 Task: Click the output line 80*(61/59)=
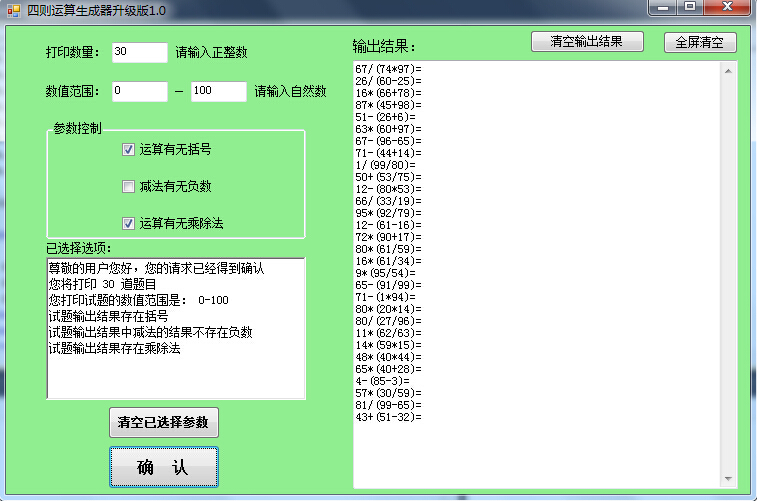click(388, 250)
